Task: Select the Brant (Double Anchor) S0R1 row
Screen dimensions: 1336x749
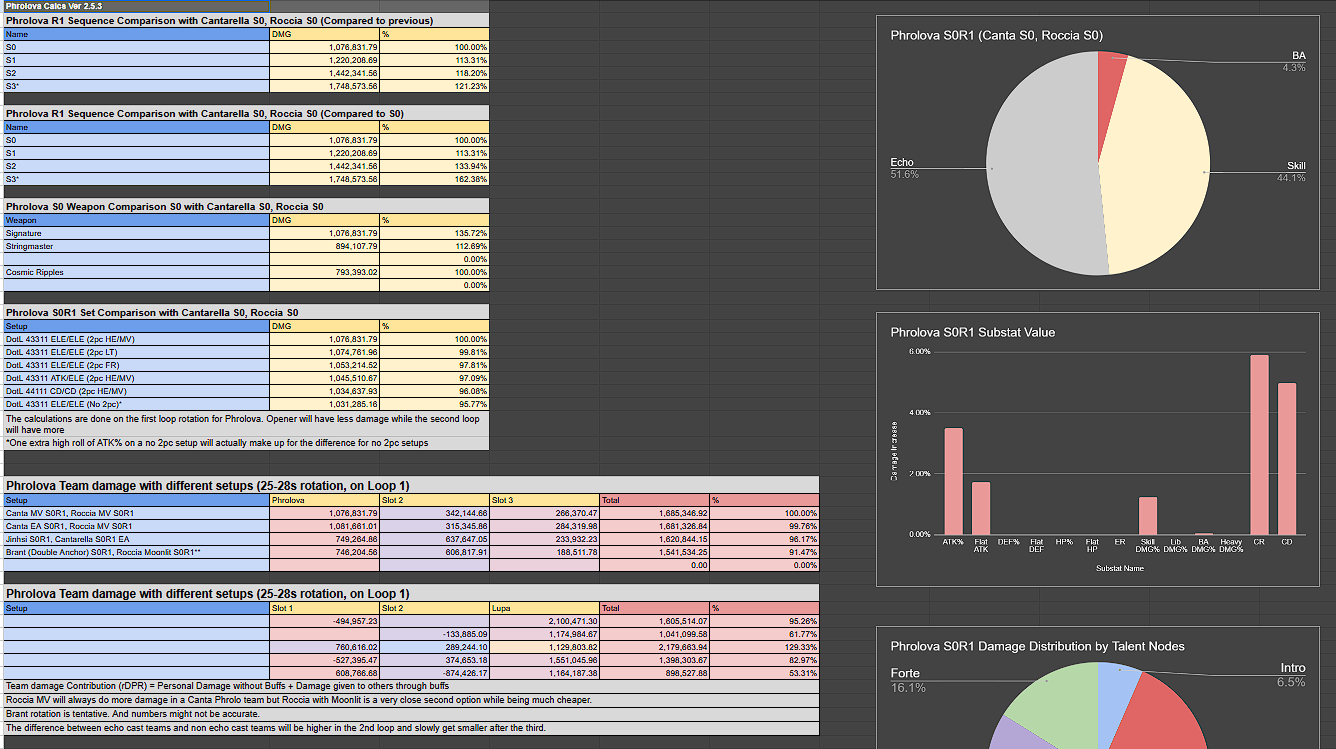Action: point(136,552)
